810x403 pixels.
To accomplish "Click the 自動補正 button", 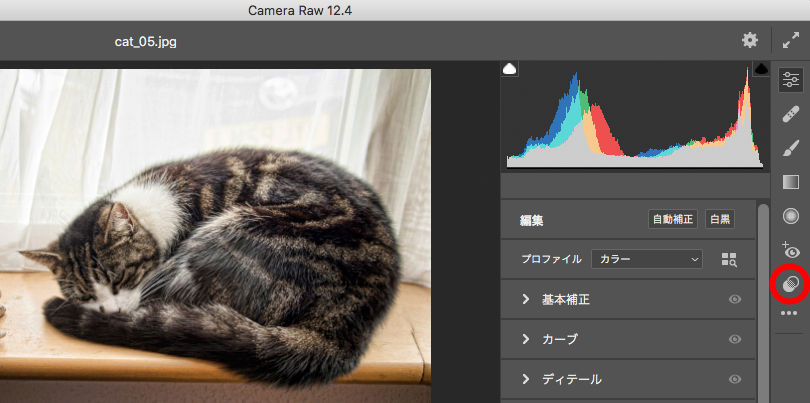I will pos(673,219).
